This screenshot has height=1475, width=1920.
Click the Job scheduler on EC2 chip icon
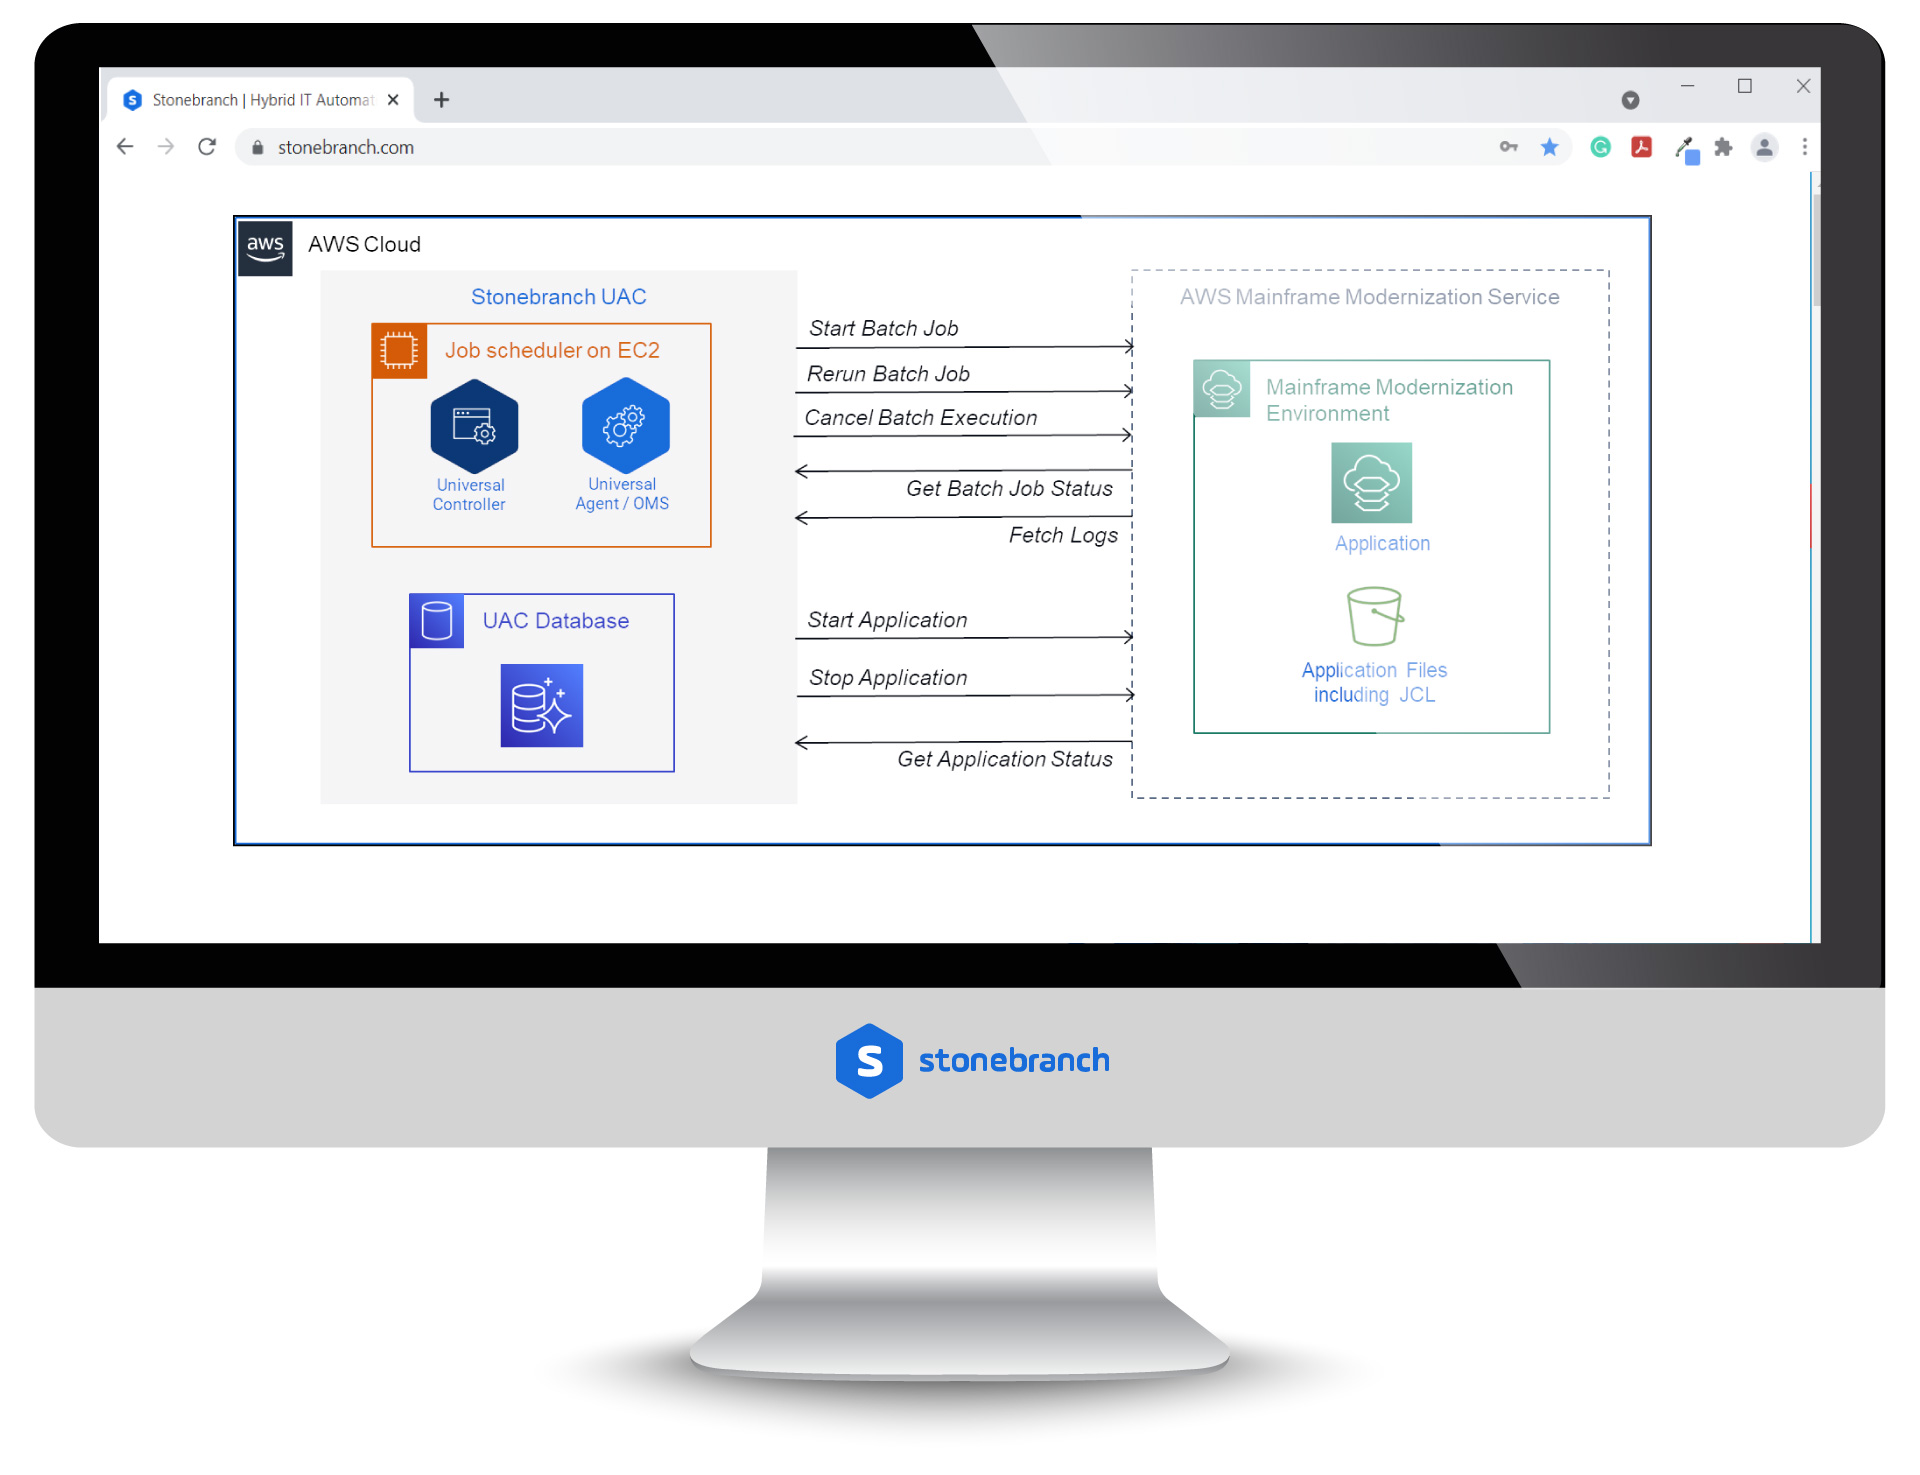click(401, 352)
